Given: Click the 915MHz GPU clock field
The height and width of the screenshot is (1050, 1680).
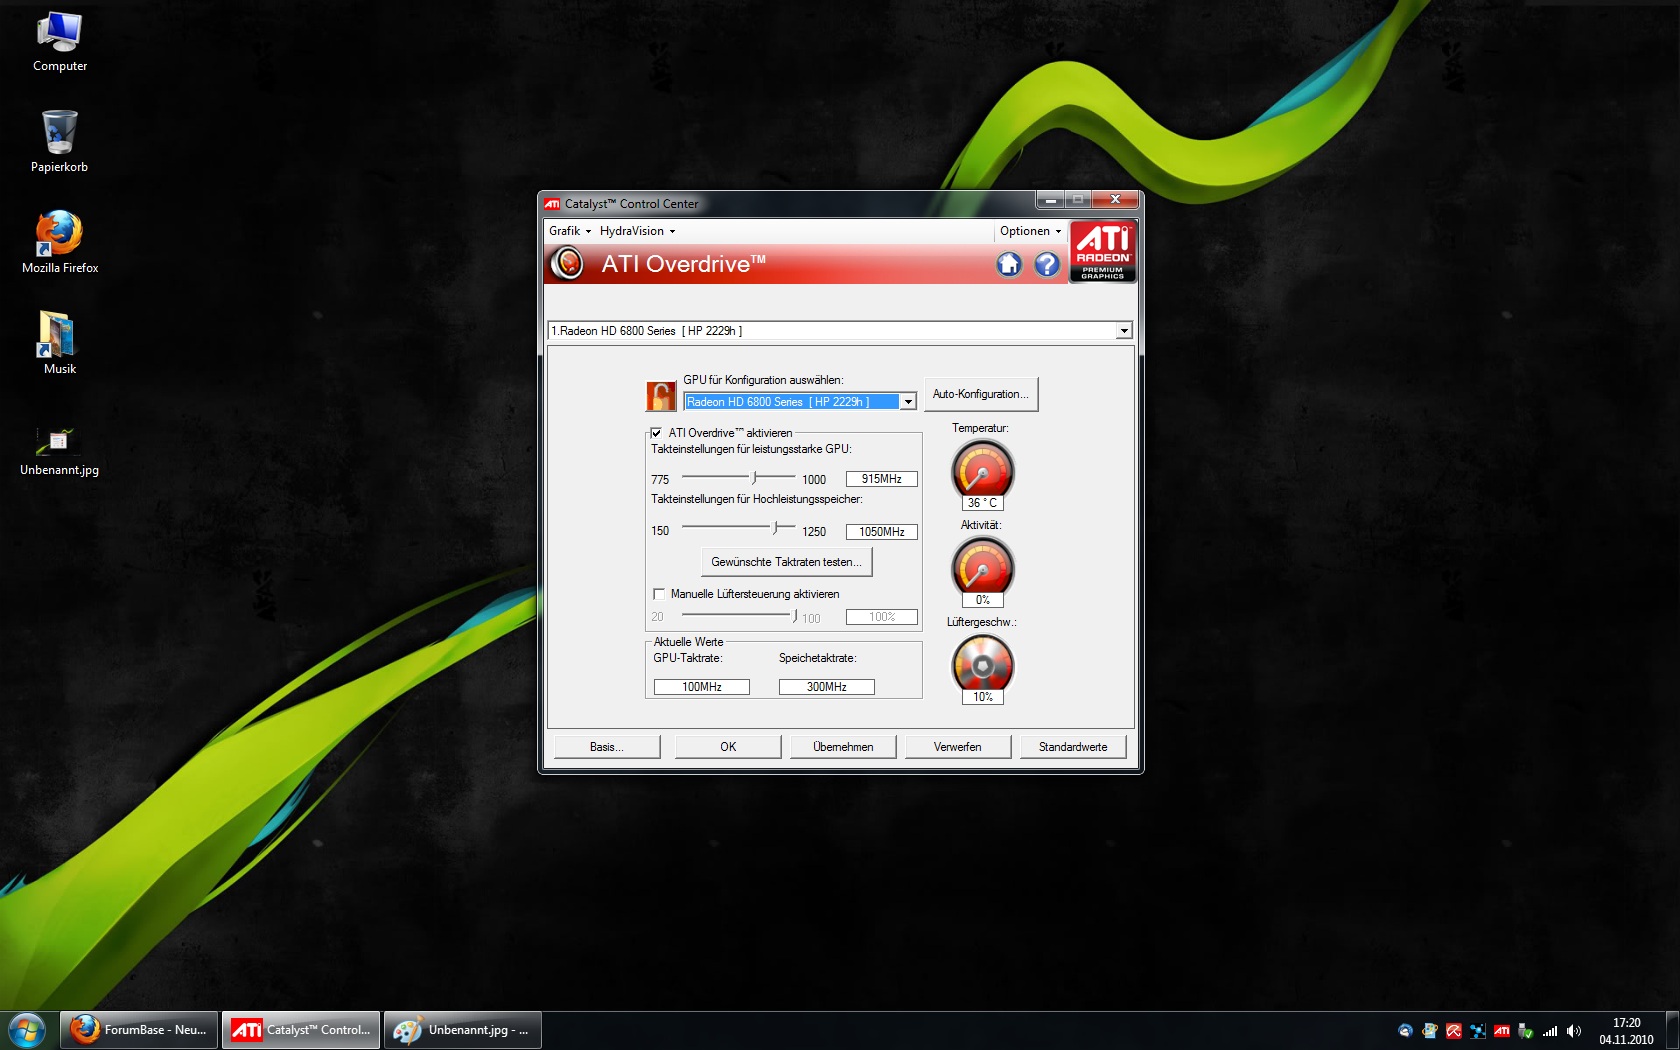Looking at the screenshot, I should (882, 479).
